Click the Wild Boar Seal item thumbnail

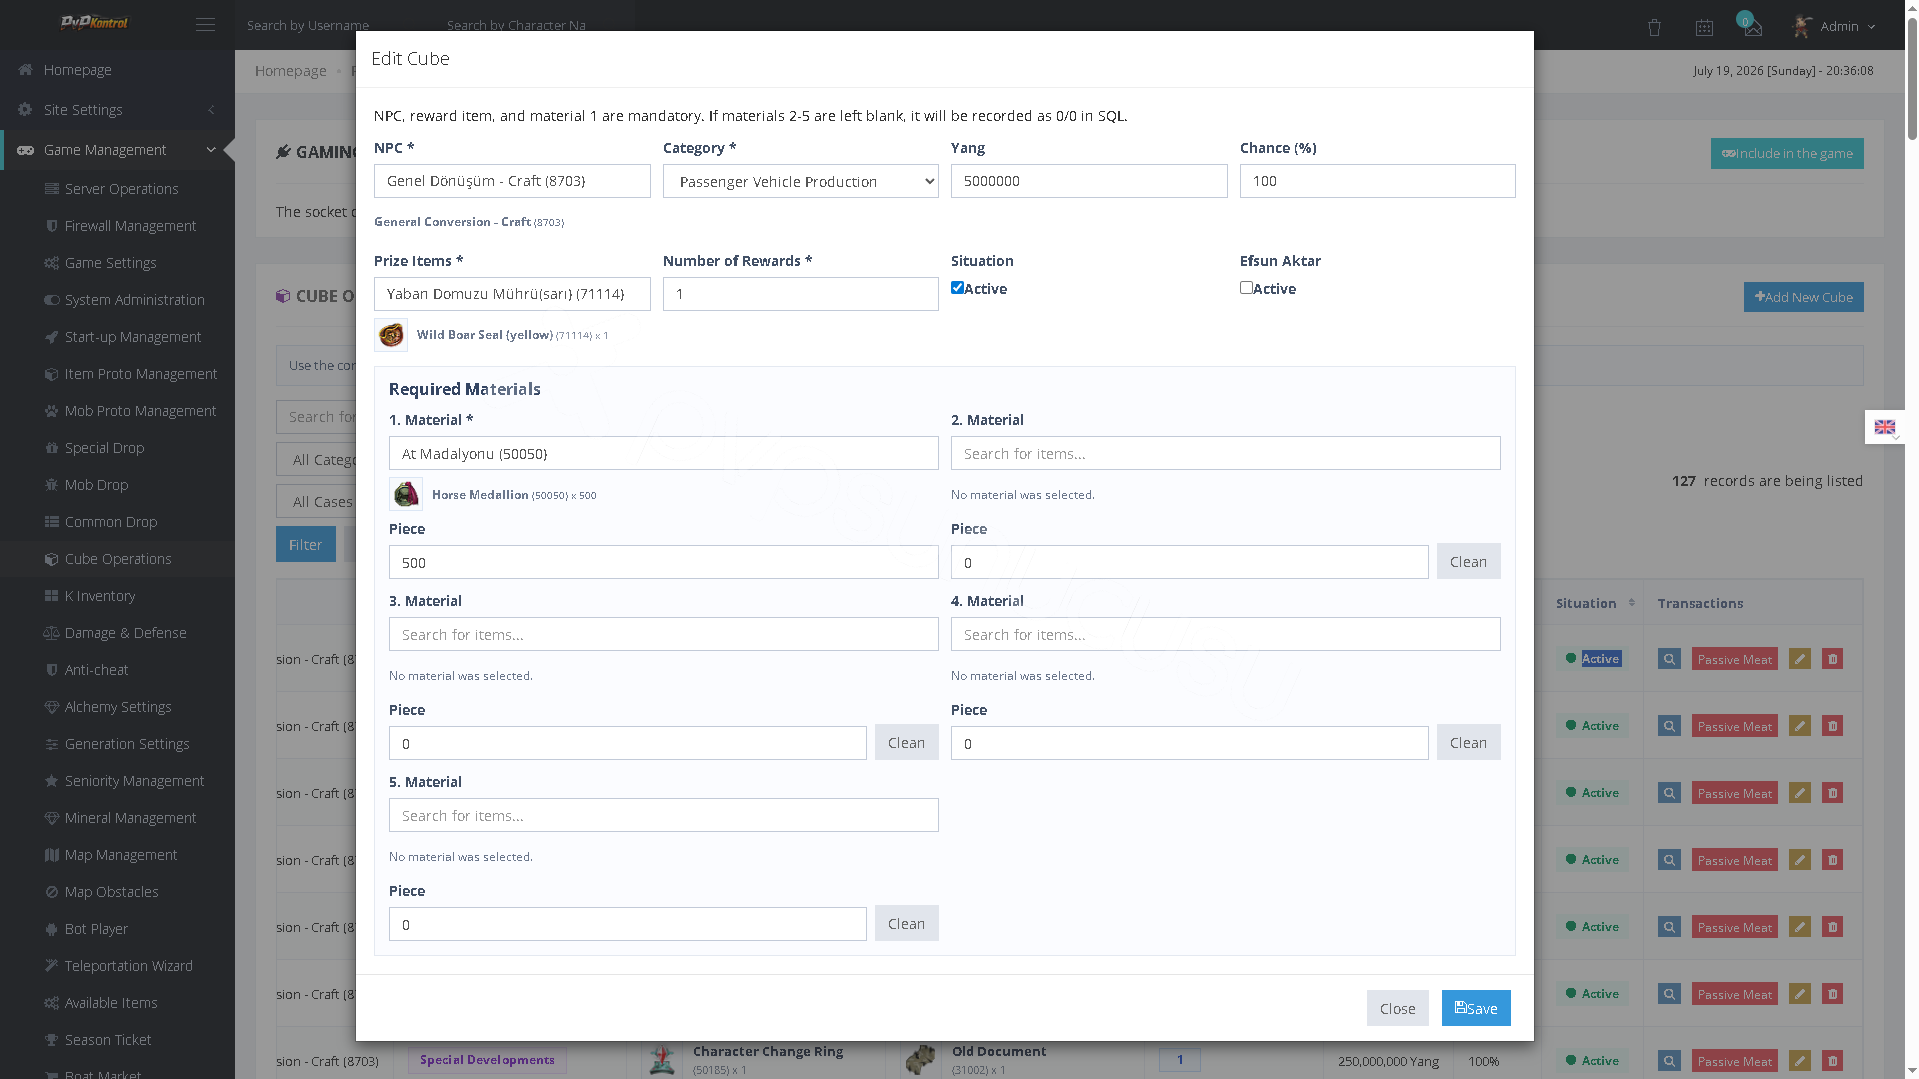pos(391,335)
